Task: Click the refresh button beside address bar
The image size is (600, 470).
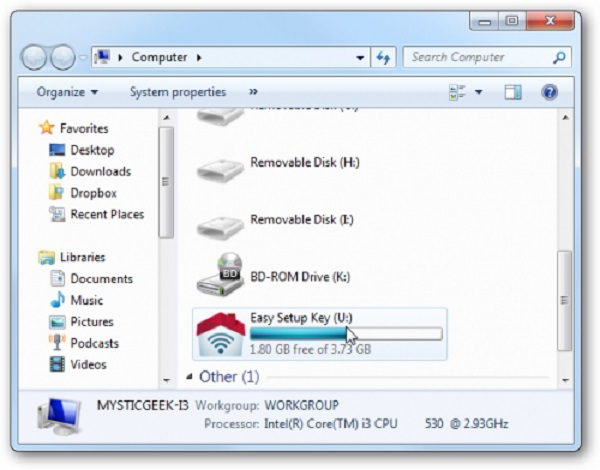Action: coord(384,58)
